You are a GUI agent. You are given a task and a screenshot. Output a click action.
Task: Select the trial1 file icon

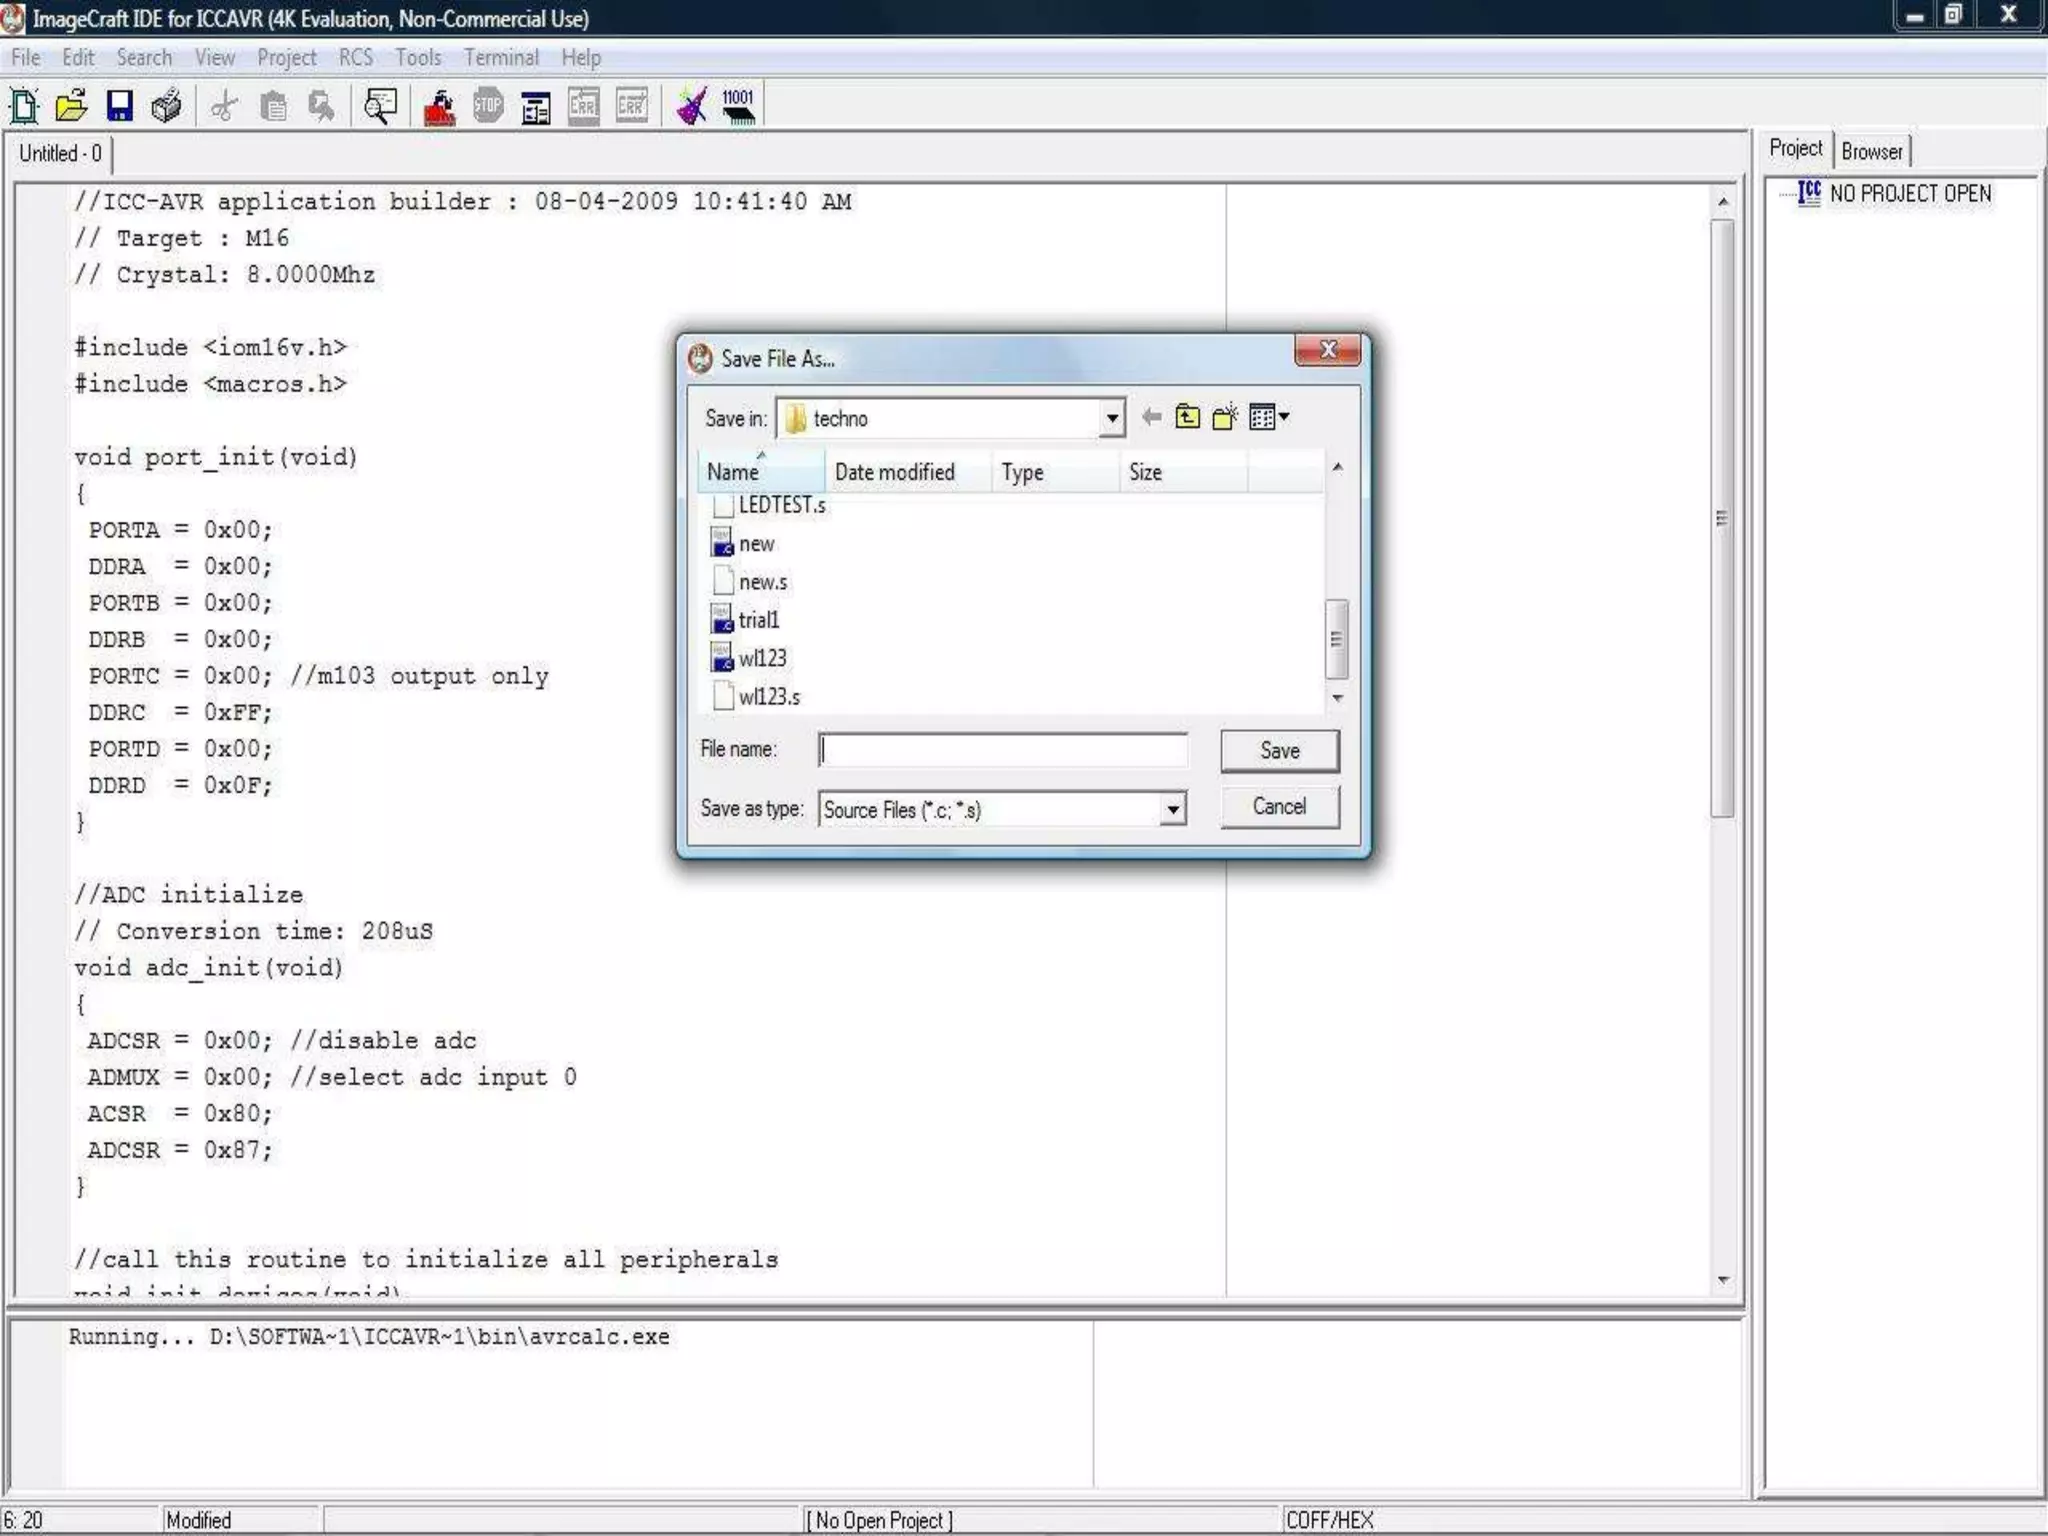pyautogui.click(x=722, y=619)
